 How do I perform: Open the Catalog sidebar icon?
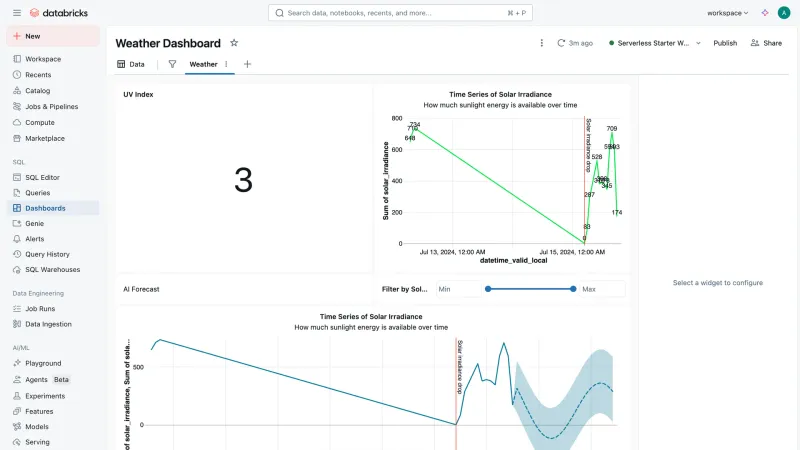17,90
